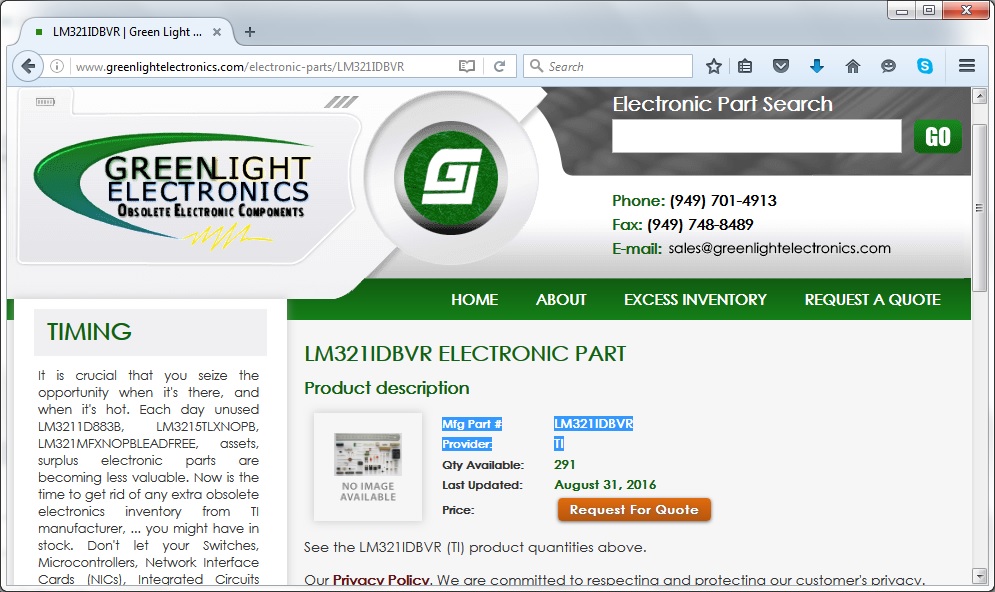Submit part search with GO button

[937, 136]
